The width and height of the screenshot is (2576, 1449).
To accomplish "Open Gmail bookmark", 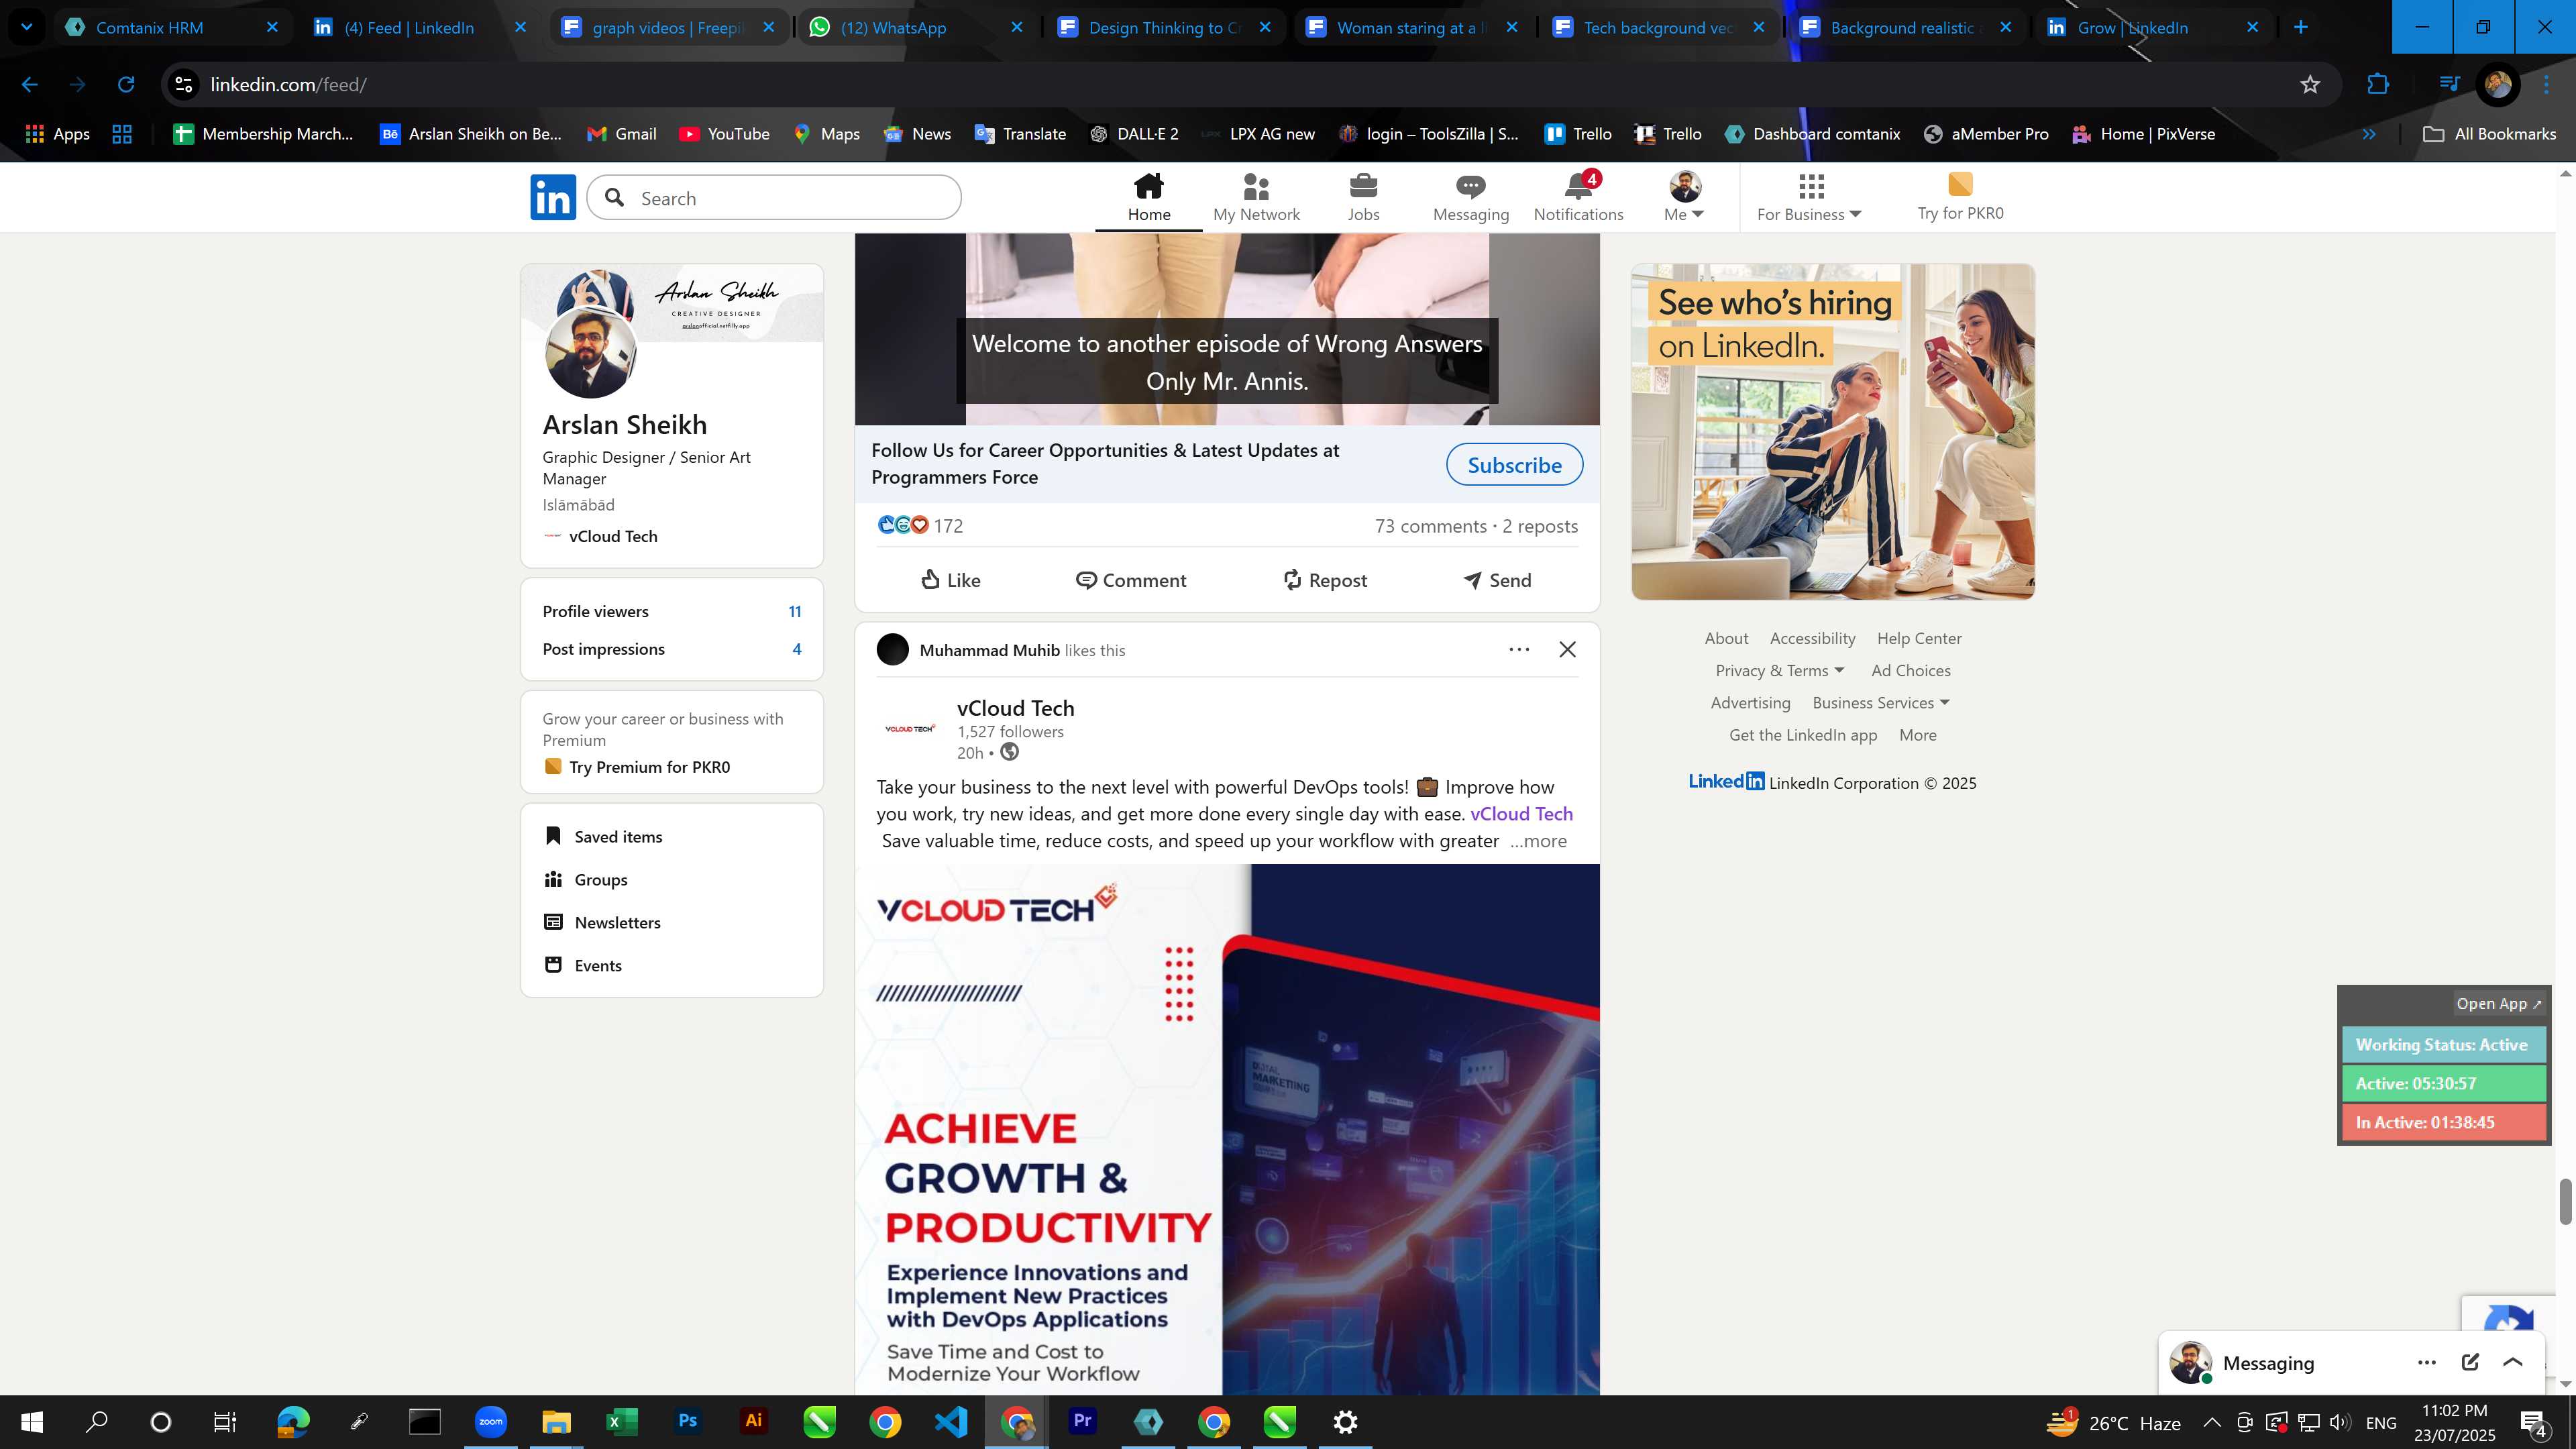I will pos(621,134).
